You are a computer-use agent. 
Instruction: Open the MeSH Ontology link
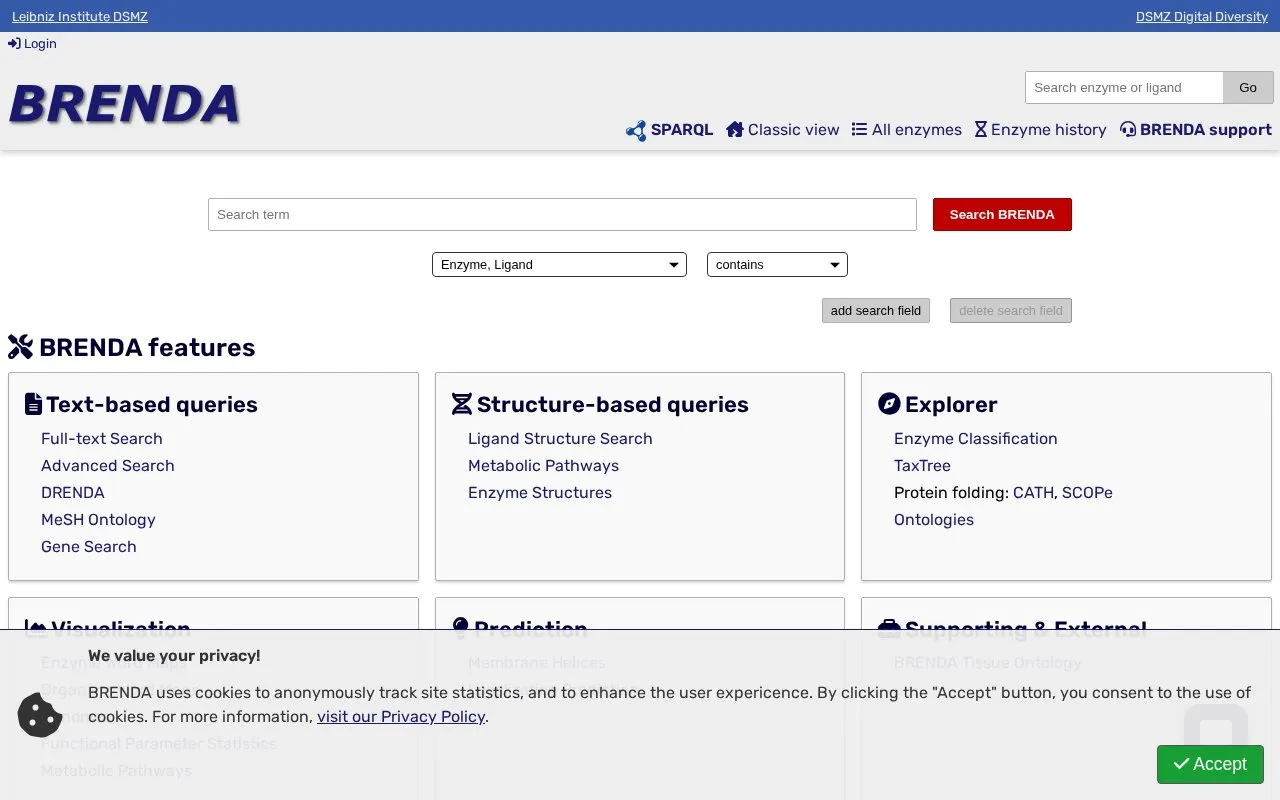pyautogui.click(x=98, y=519)
